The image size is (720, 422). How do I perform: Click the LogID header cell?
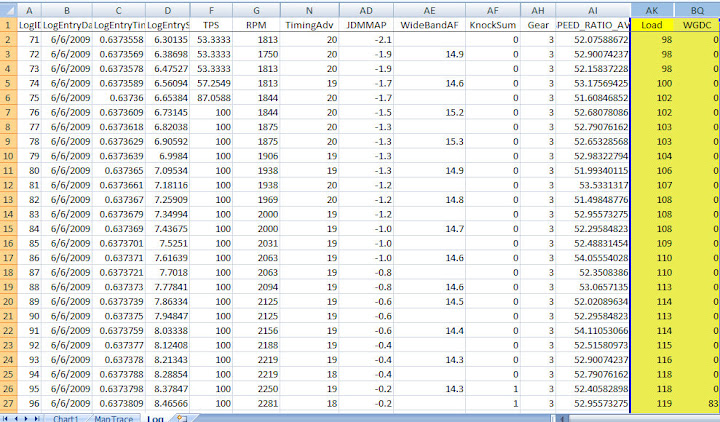point(29,25)
